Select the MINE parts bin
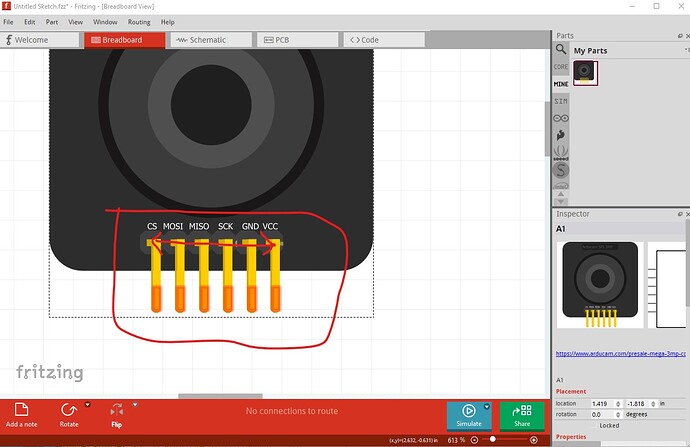Image resolution: width=690 pixels, height=447 pixels. tap(561, 84)
